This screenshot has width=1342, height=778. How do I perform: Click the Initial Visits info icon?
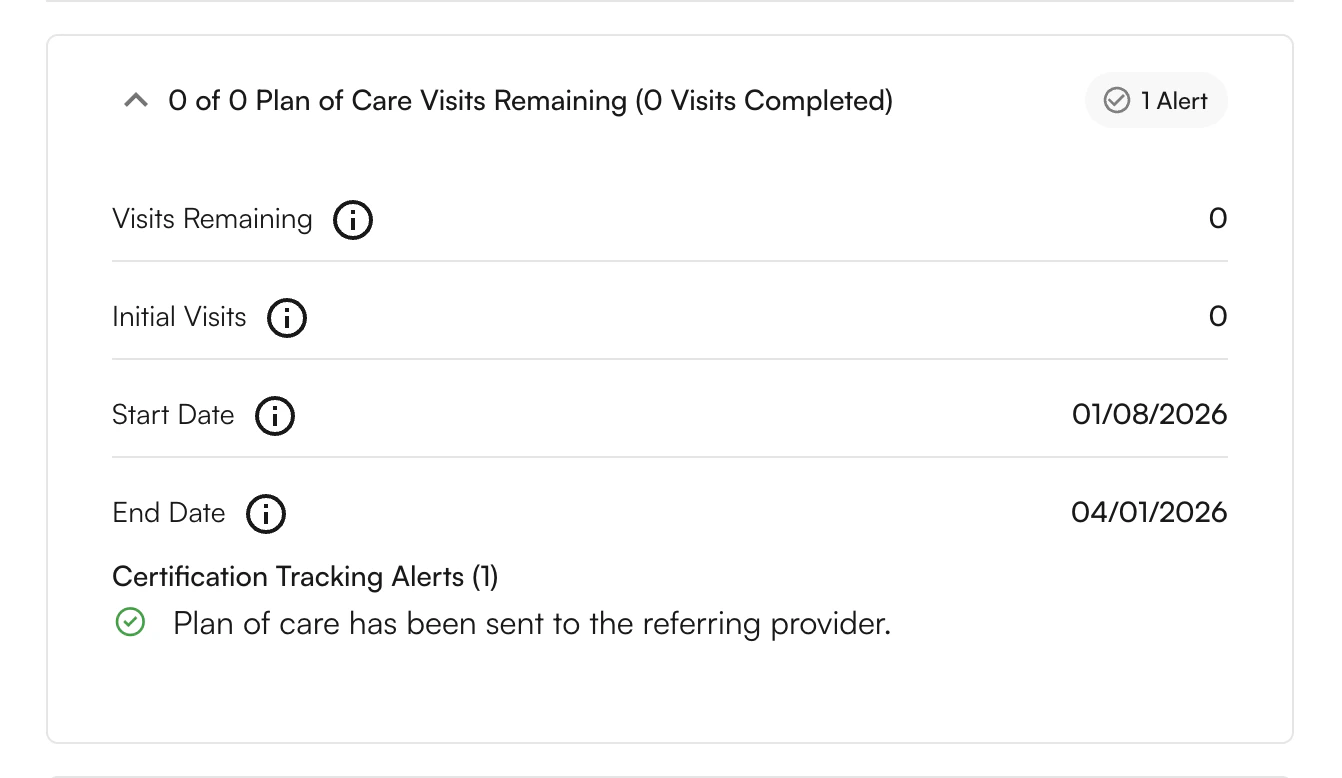pyautogui.click(x=287, y=317)
